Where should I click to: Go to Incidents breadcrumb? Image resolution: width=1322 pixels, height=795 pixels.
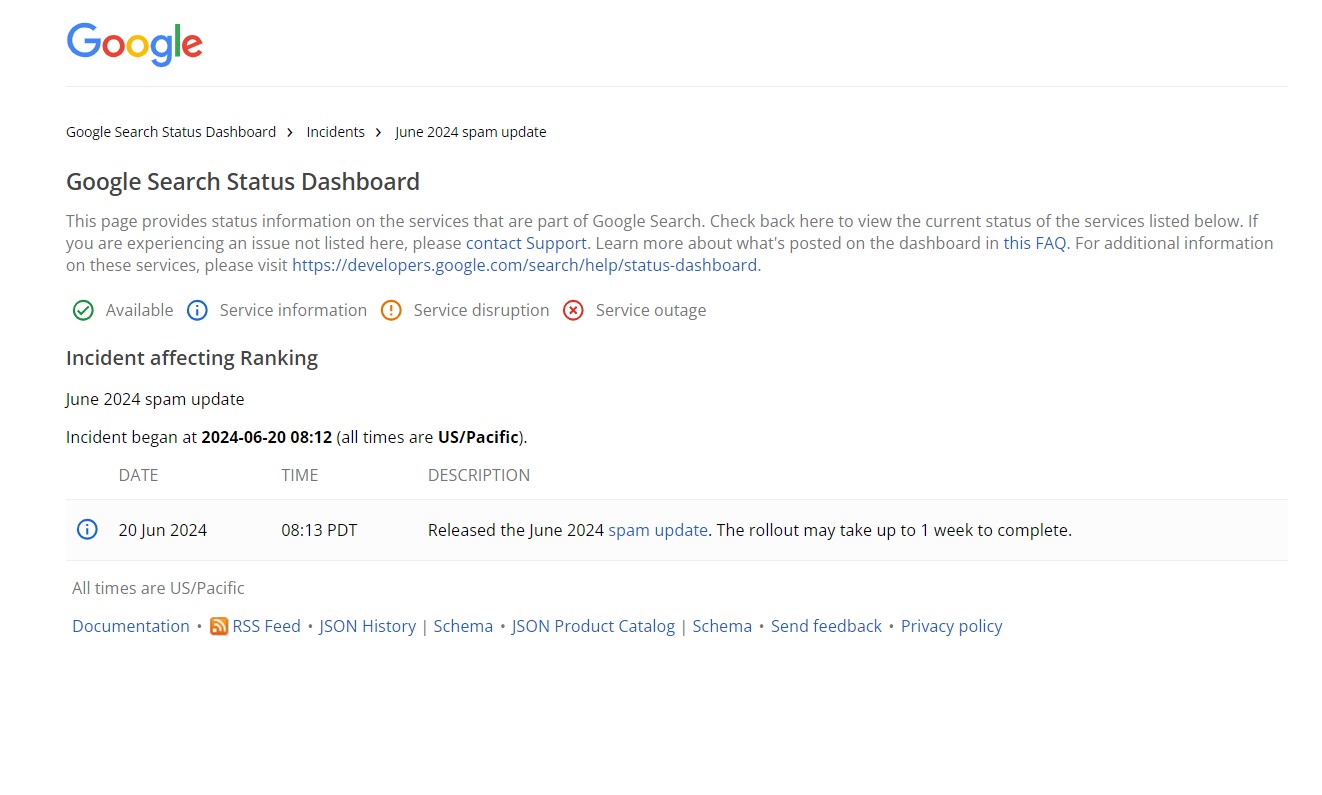click(x=335, y=132)
